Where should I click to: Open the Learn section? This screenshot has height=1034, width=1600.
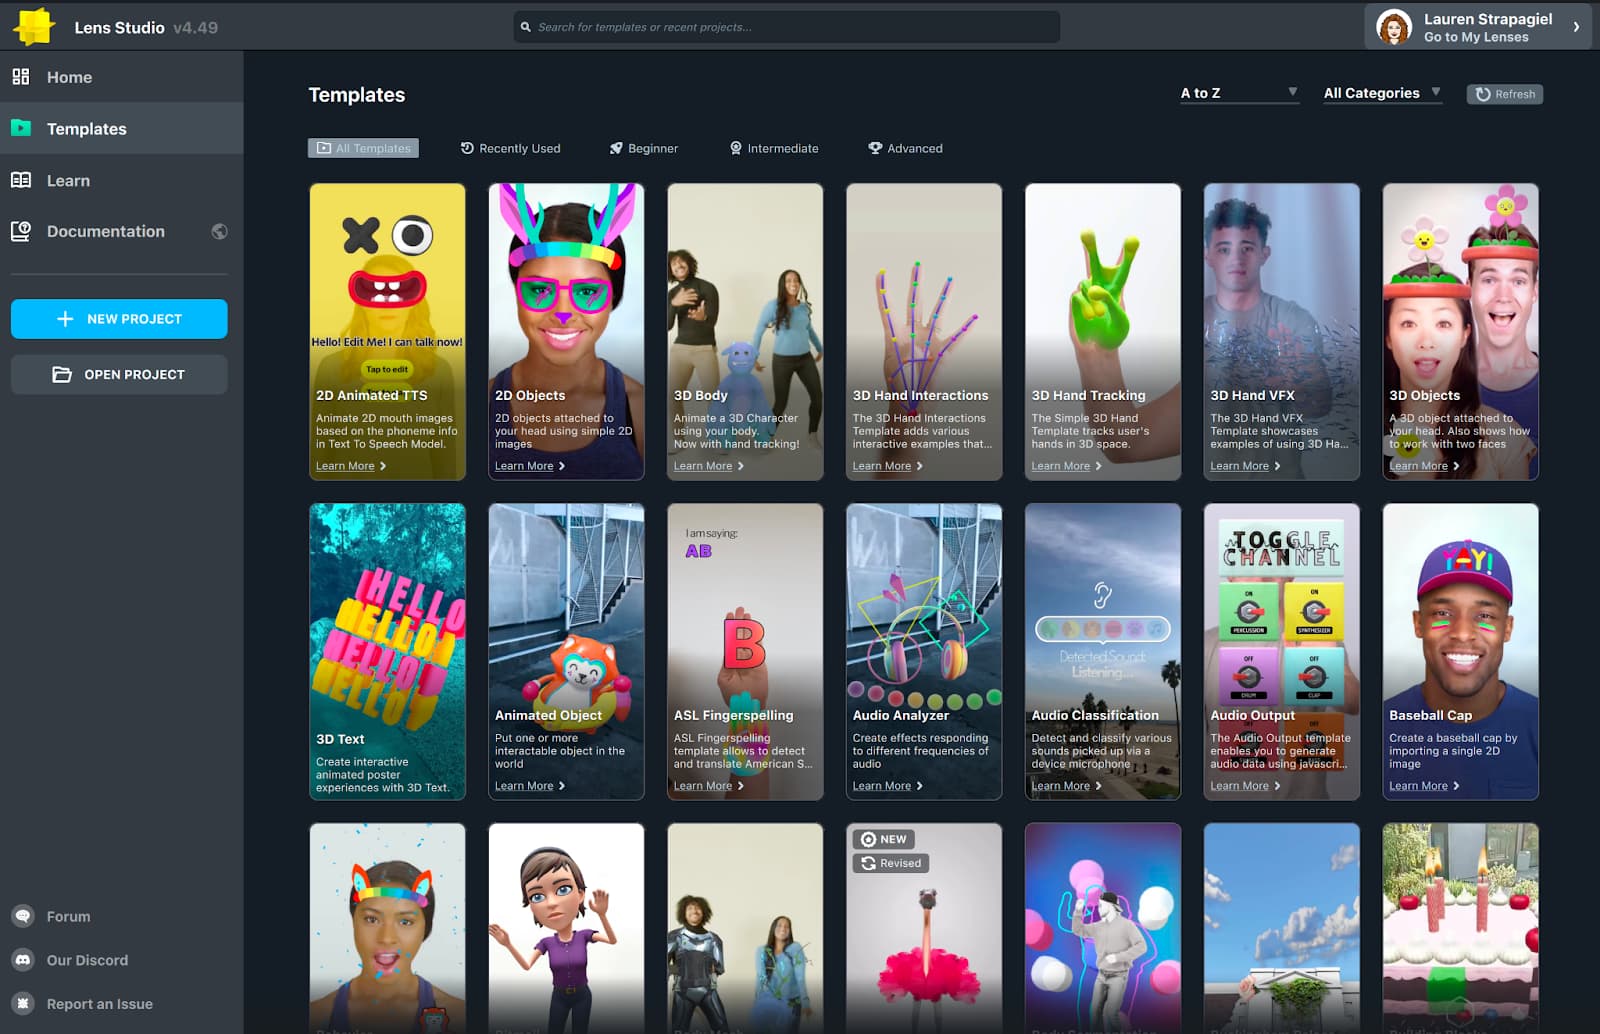[x=121, y=180]
